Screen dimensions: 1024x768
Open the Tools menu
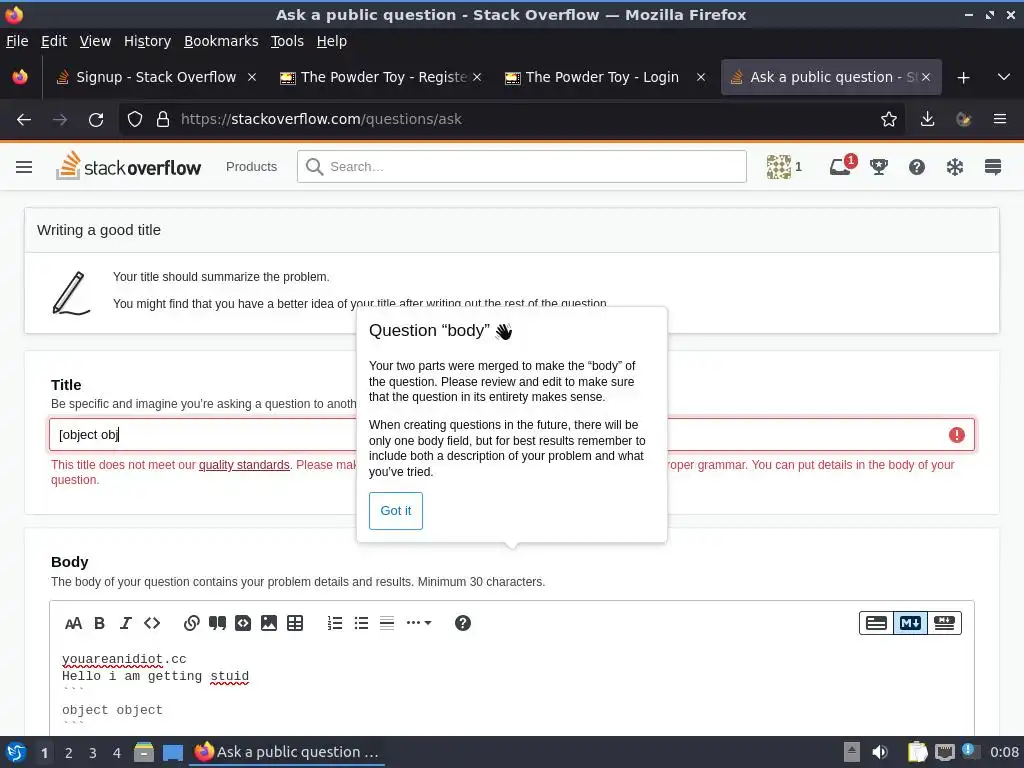(287, 41)
